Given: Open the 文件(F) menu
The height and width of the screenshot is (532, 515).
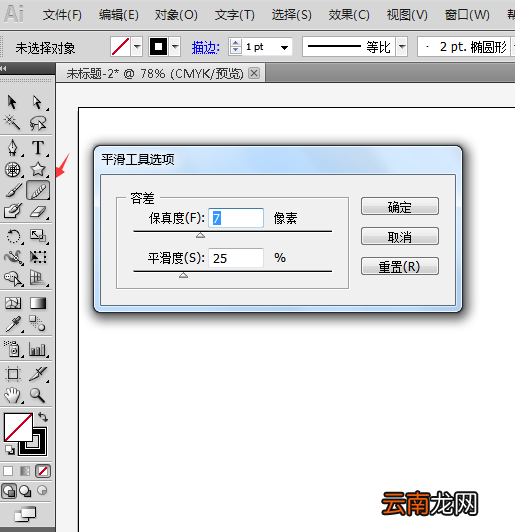Looking at the screenshot, I should coord(62,15).
